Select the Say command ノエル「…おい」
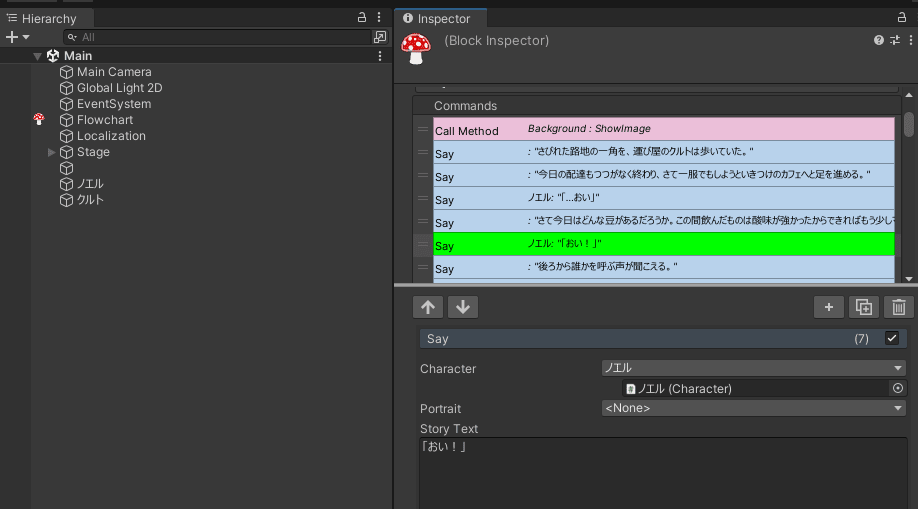Viewport: 918px width, 509px height. (664, 198)
